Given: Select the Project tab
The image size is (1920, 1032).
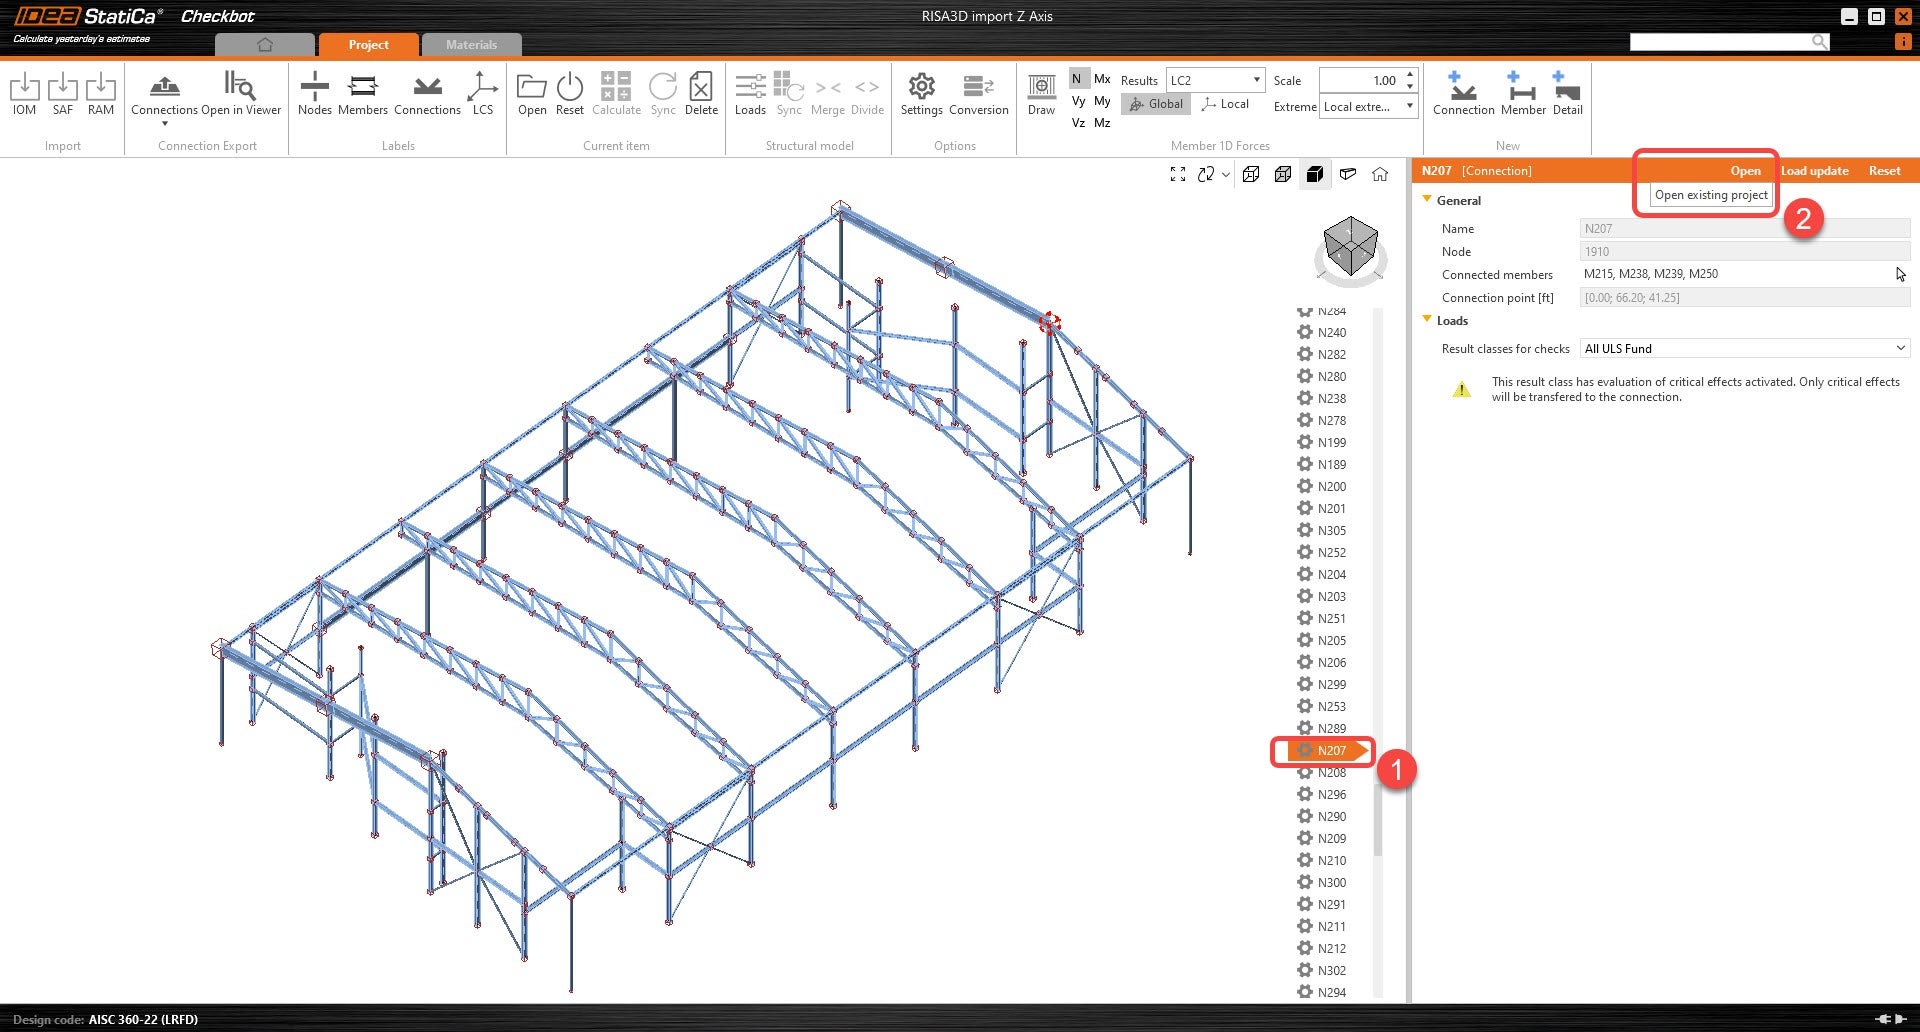Looking at the screenshot, I should click(368, 44).
